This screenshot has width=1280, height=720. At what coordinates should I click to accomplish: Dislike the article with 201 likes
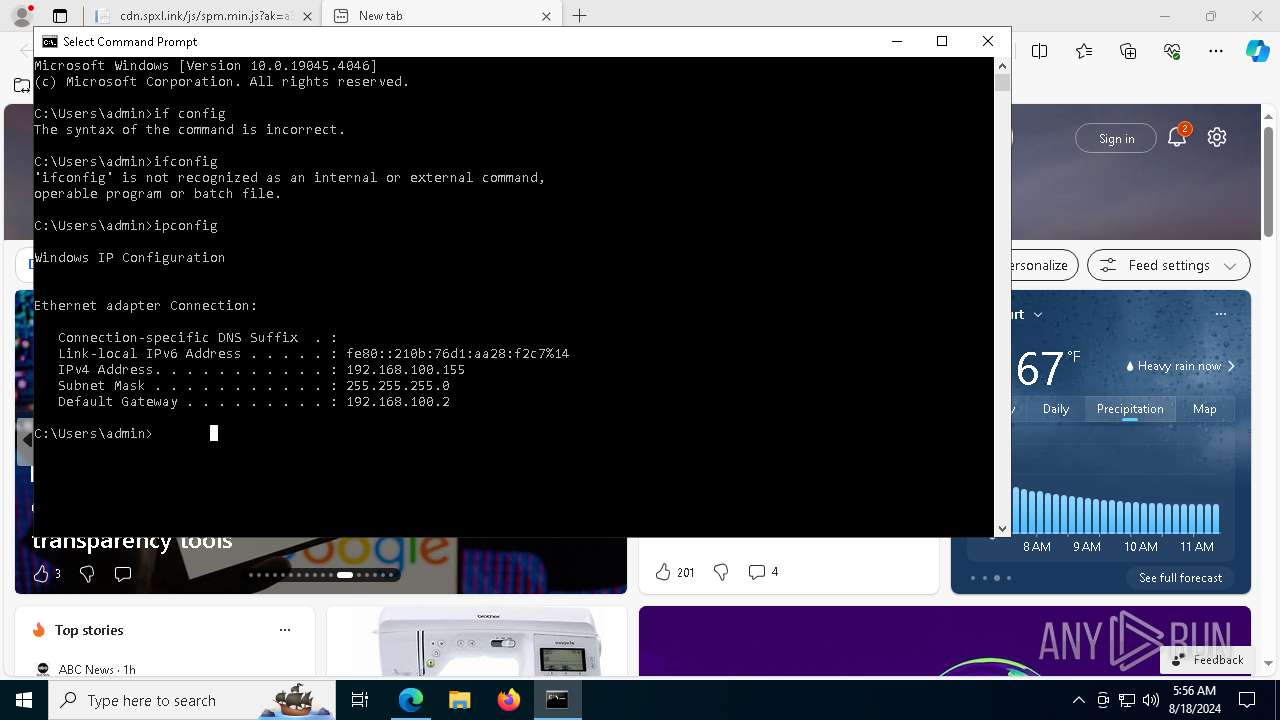(x=721, y=572)
